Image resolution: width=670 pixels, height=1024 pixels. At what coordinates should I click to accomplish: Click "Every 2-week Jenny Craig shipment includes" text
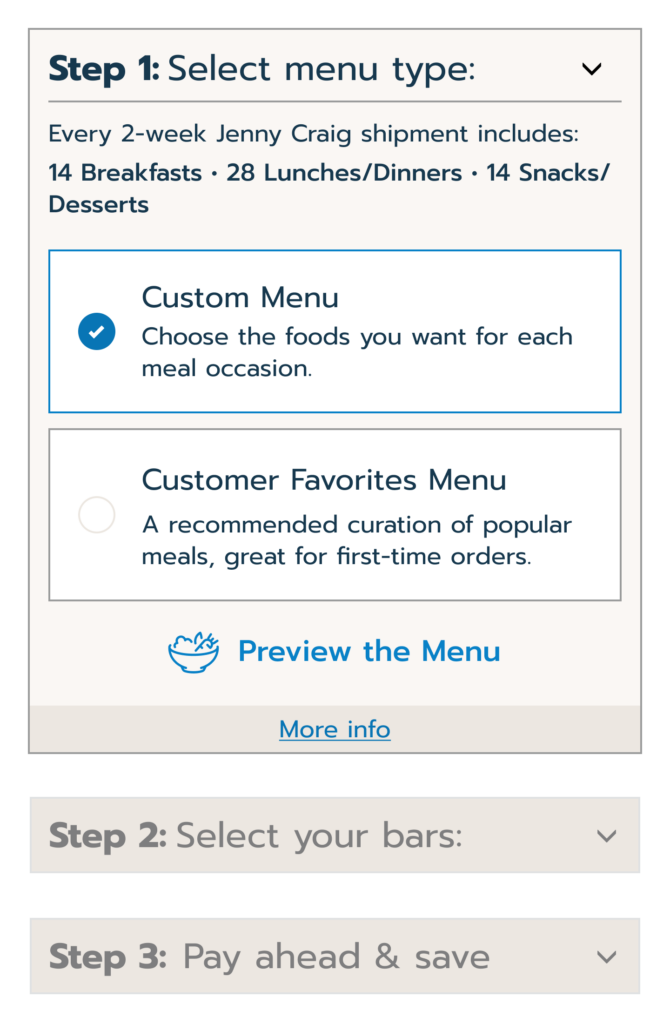(313, 134)
